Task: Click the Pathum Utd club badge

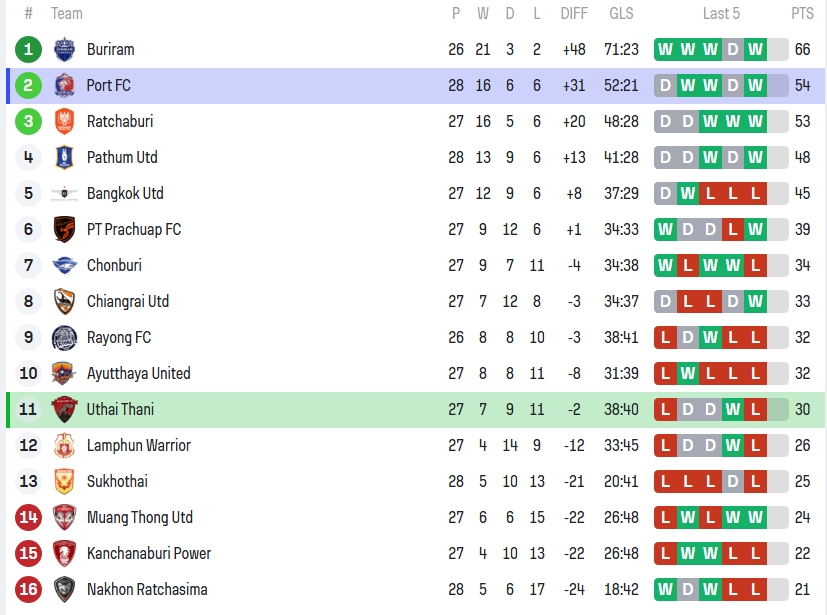Action: coord(64,157)
